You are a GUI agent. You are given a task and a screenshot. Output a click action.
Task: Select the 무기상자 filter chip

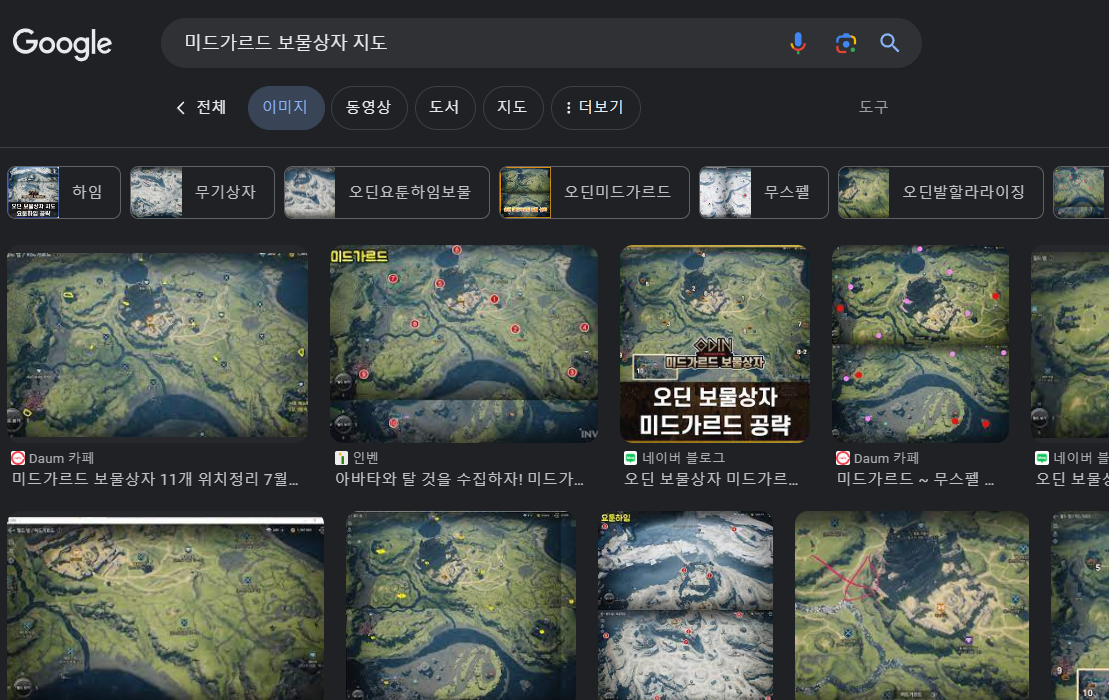(202, 192)
